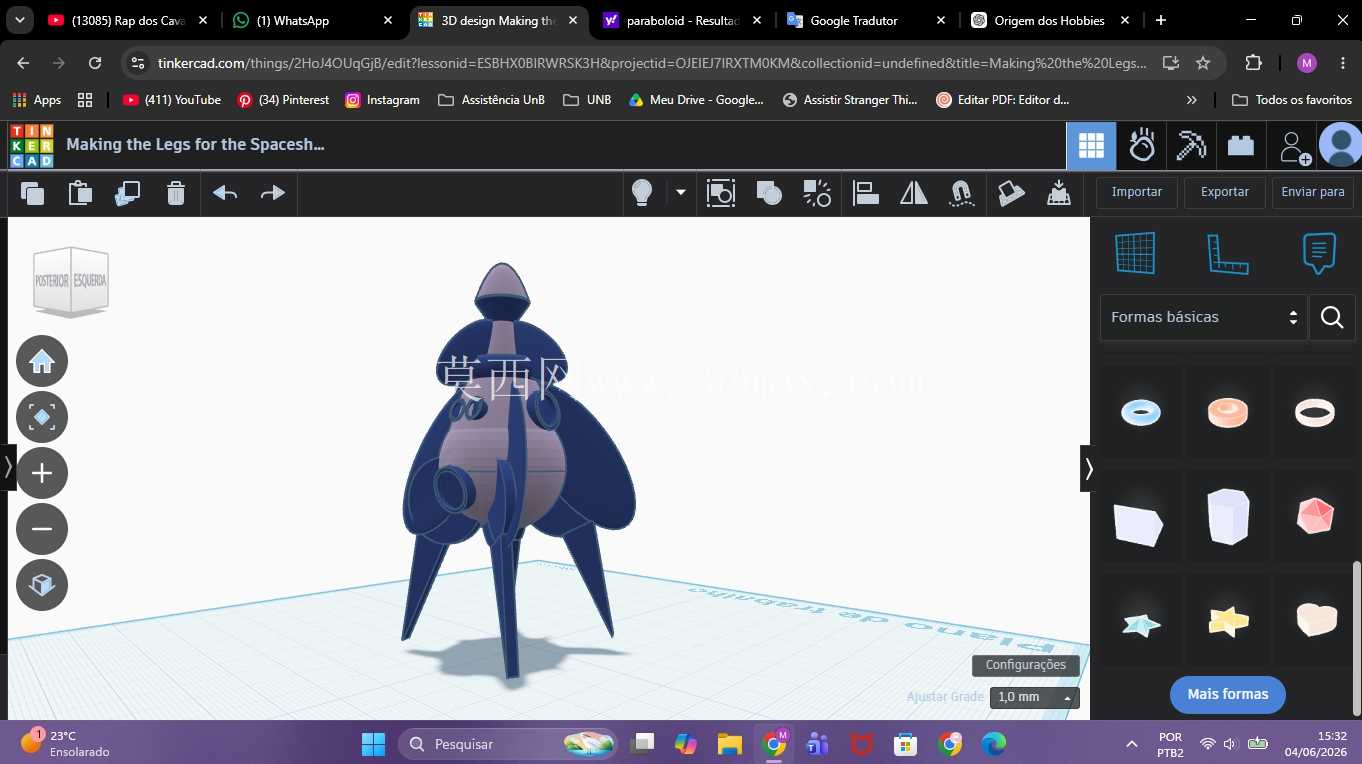Click the Exportar button
Screen dimensions: 1362x764
[x=1225, y=192]
